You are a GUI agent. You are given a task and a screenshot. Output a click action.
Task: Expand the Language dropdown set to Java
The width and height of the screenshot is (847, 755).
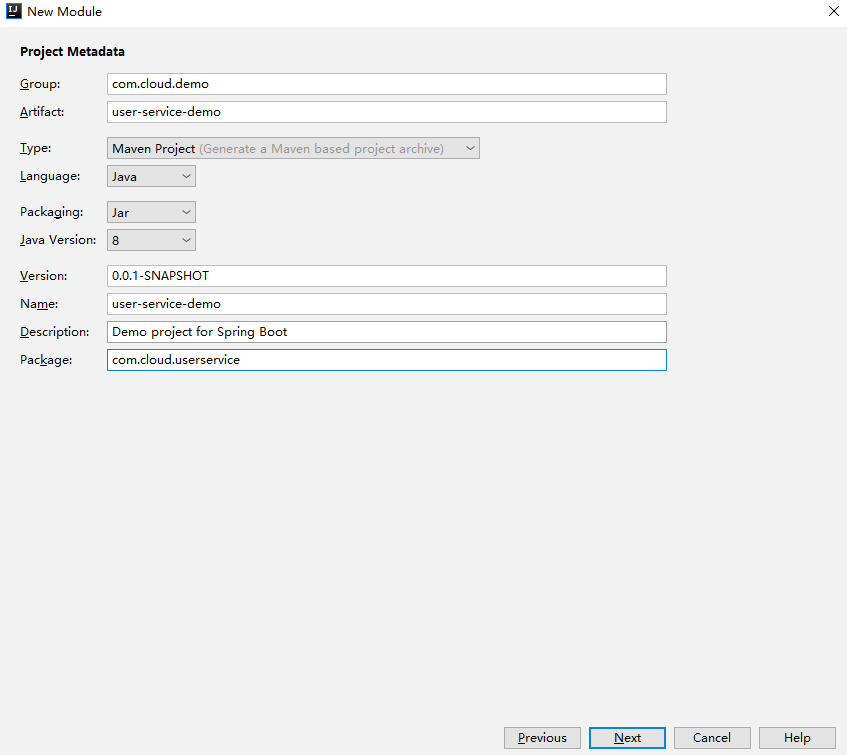tap(152, 177)
